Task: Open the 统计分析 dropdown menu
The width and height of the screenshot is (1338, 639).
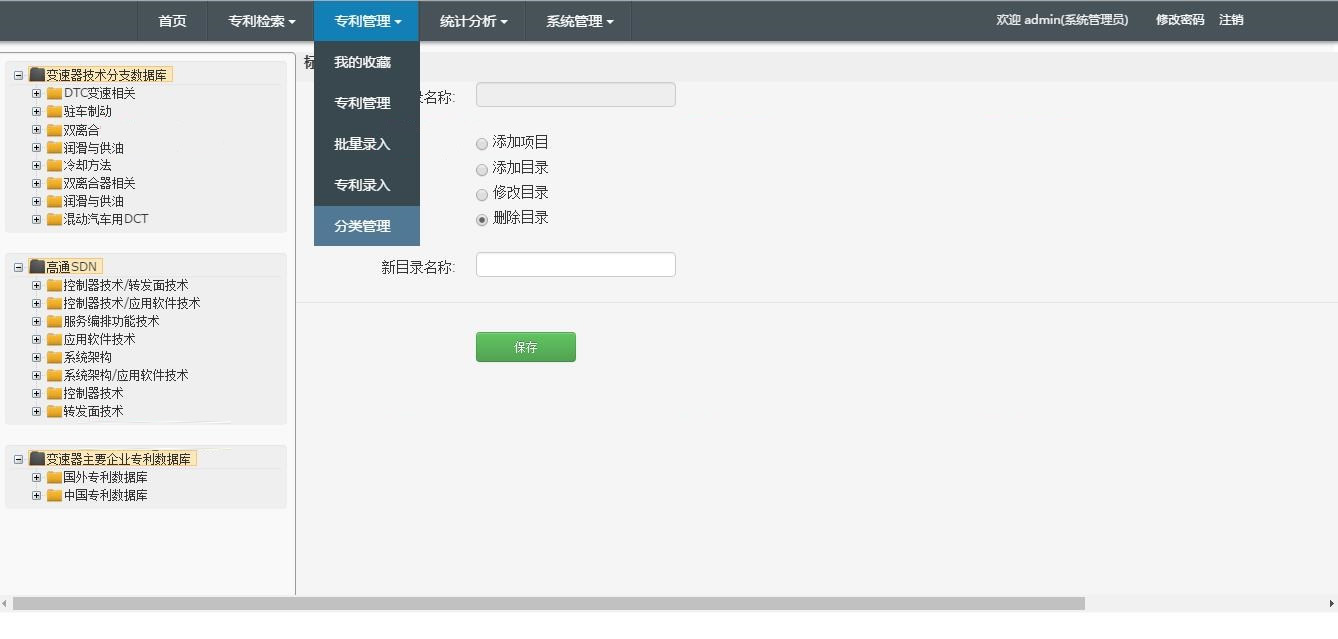Action: click(x=471, y=20)
